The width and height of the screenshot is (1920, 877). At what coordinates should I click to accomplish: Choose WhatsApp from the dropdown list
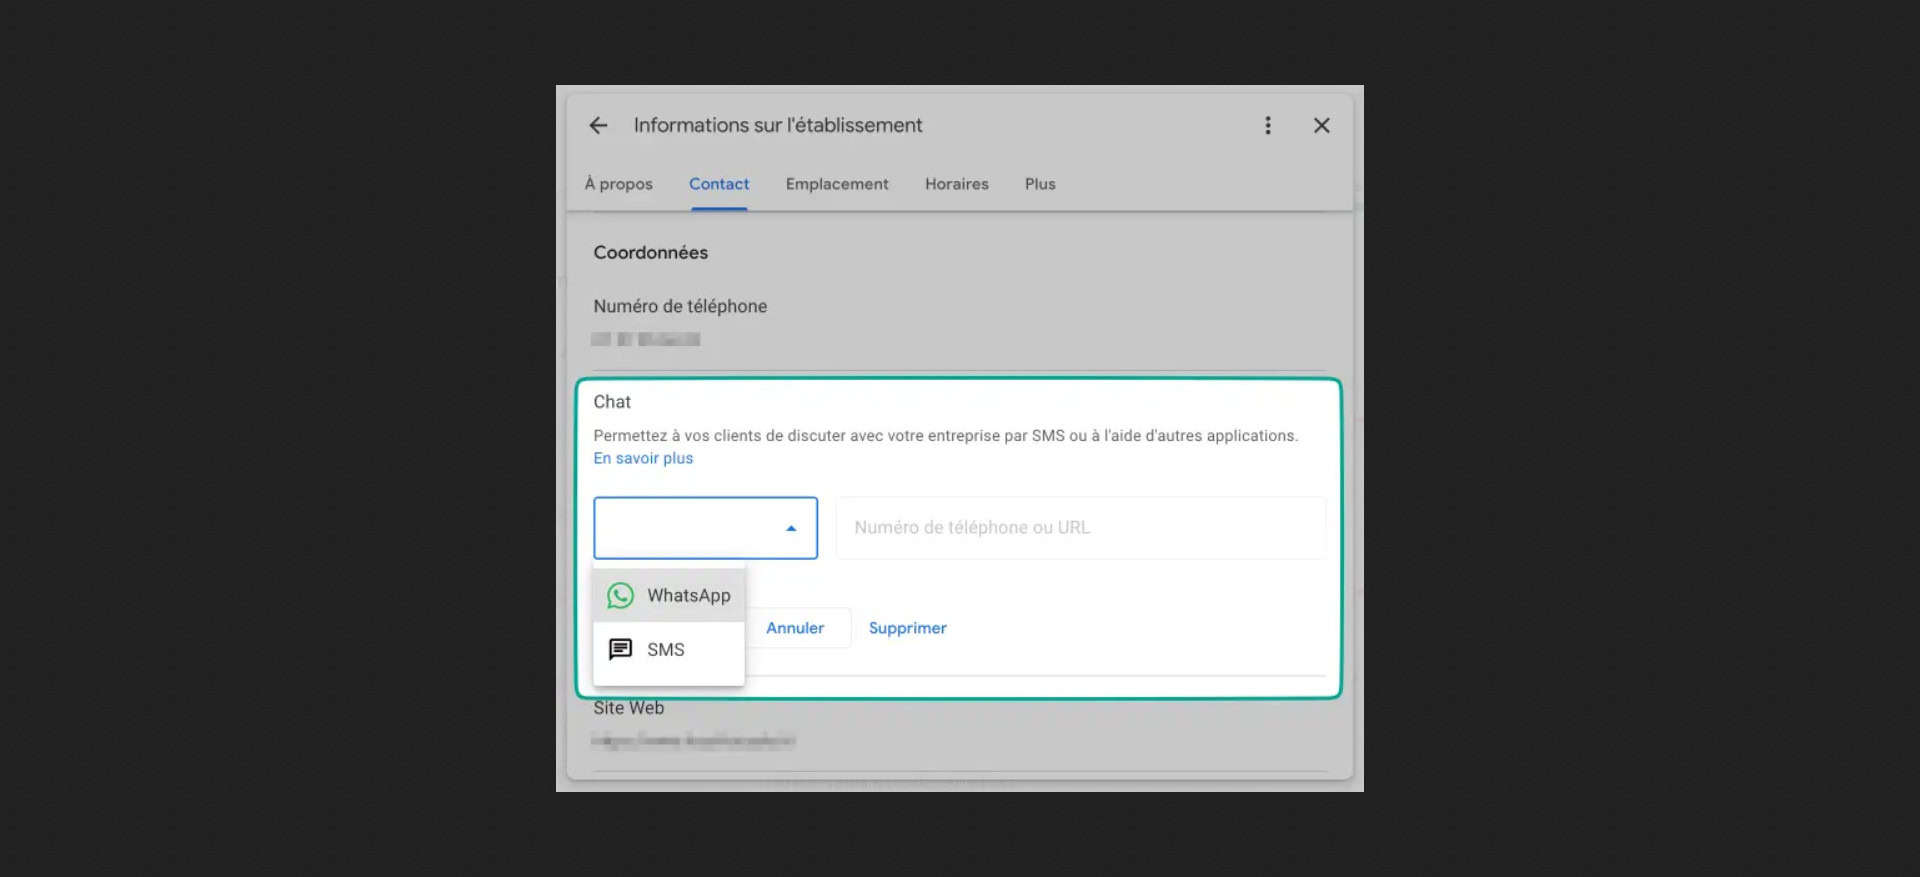(x=688, y=596)
